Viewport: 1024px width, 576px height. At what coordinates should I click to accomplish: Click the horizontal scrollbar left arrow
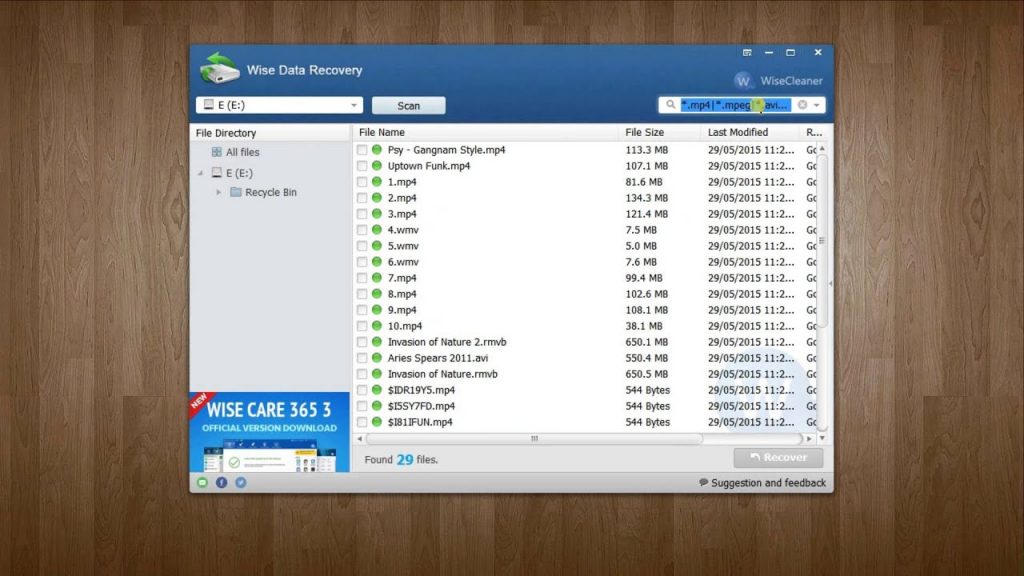click(359, 438)
